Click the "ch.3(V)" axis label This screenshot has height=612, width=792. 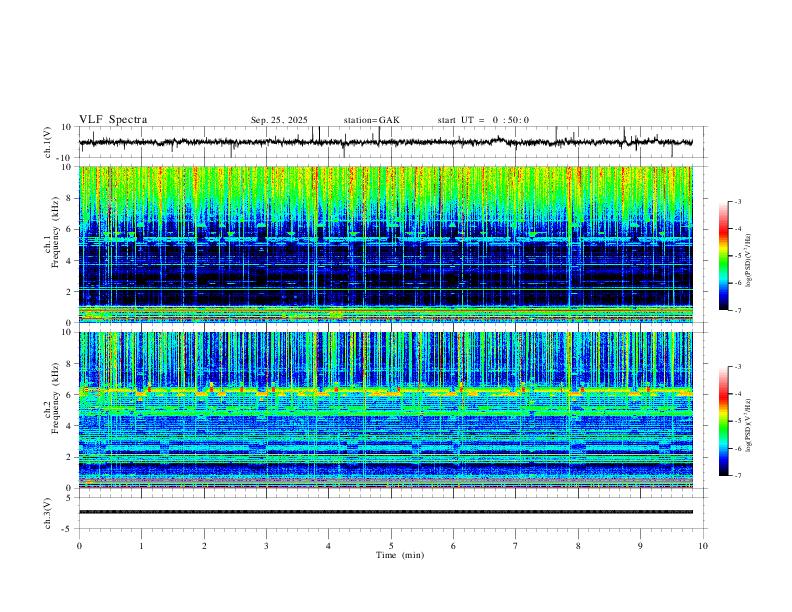48,513
